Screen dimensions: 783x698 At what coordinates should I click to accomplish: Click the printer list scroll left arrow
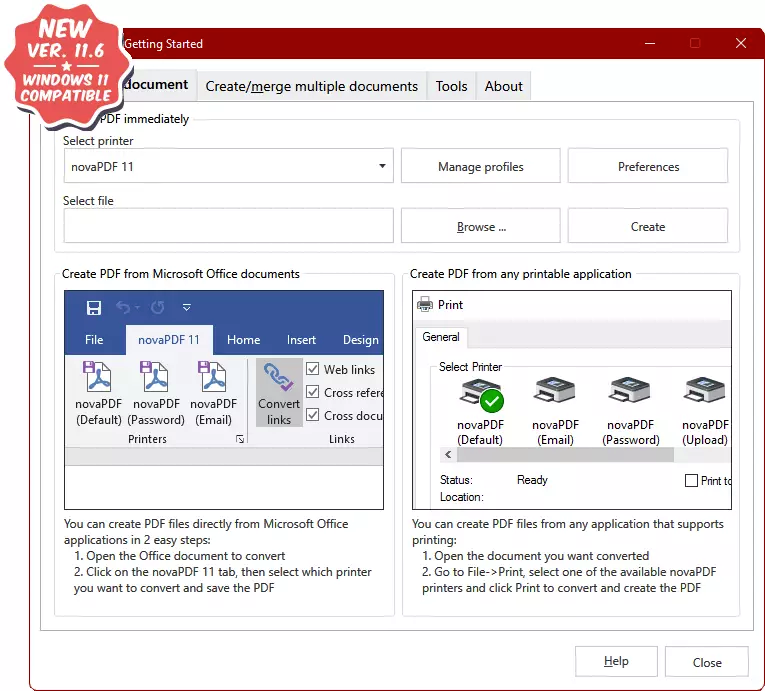pyautogui.click(x=448, y=455)
